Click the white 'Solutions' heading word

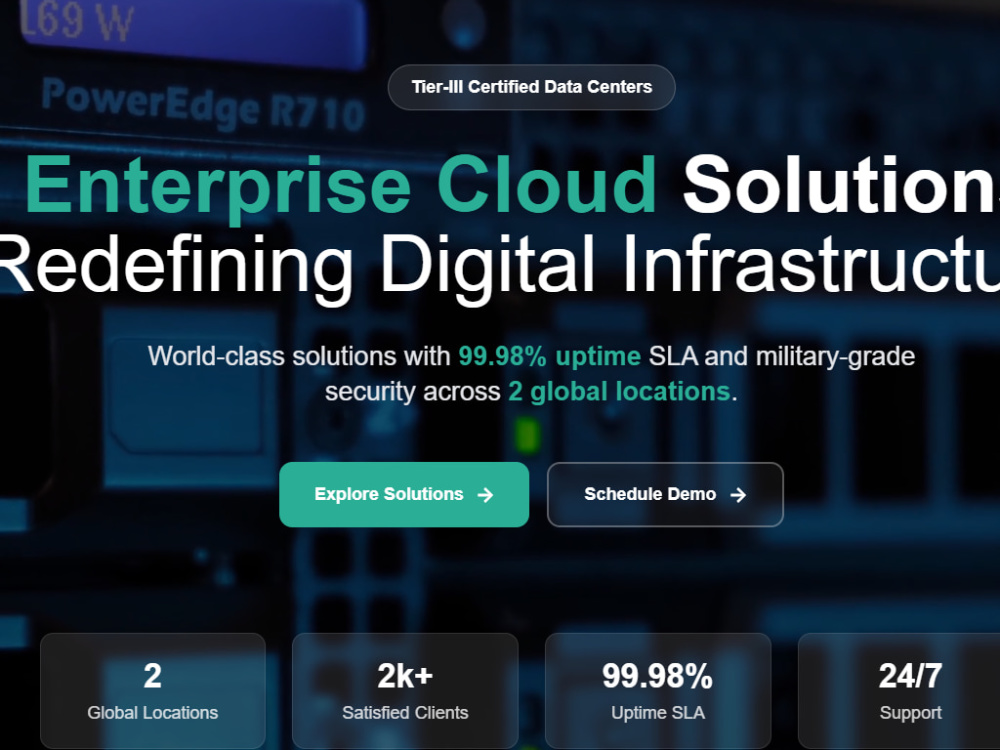[x=841, y=185]
